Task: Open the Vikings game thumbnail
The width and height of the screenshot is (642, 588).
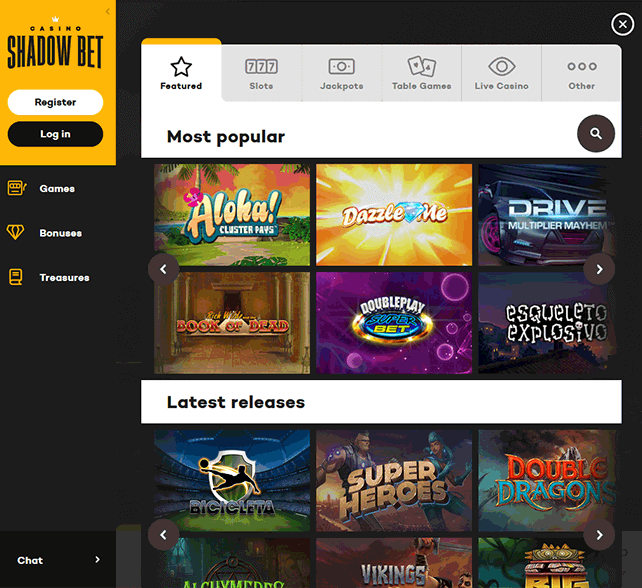Action: click(394, 563)
